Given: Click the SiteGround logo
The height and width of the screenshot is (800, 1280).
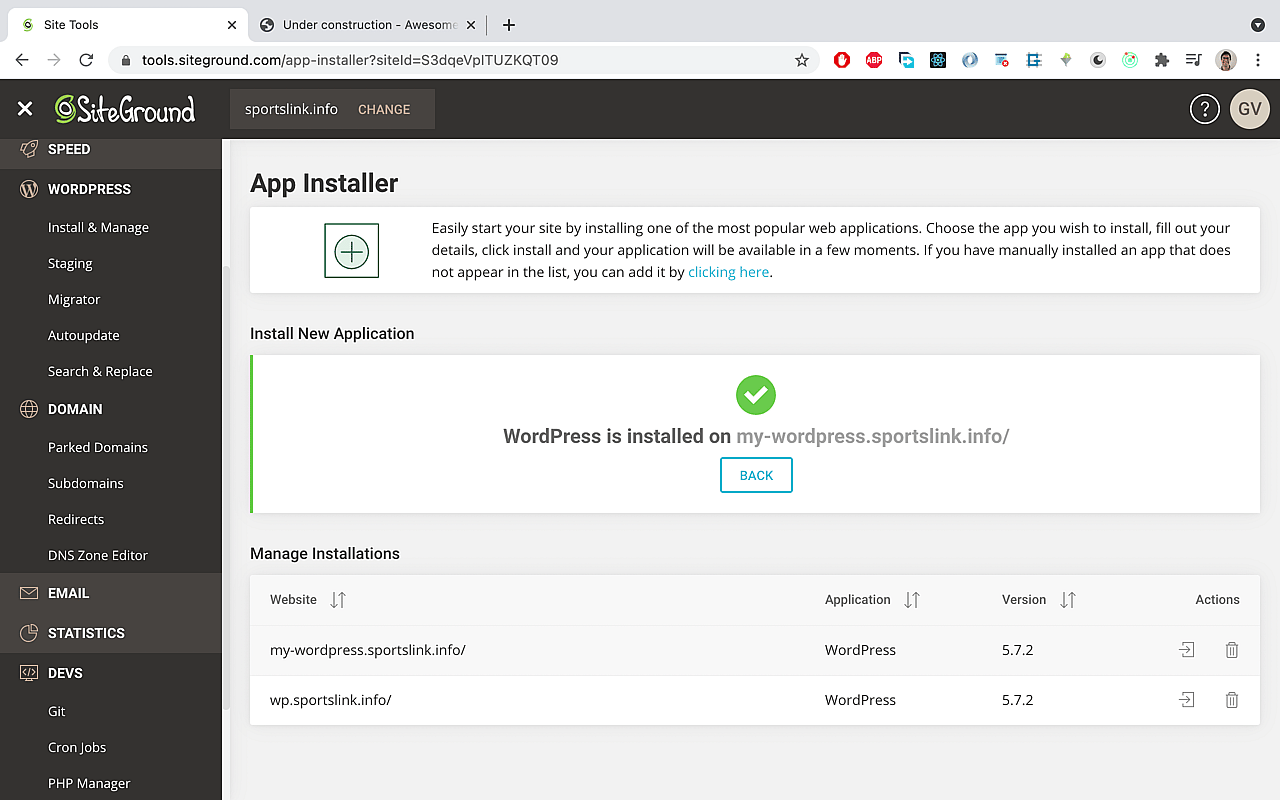Looking at the screenshot, I should pos(125,109).
